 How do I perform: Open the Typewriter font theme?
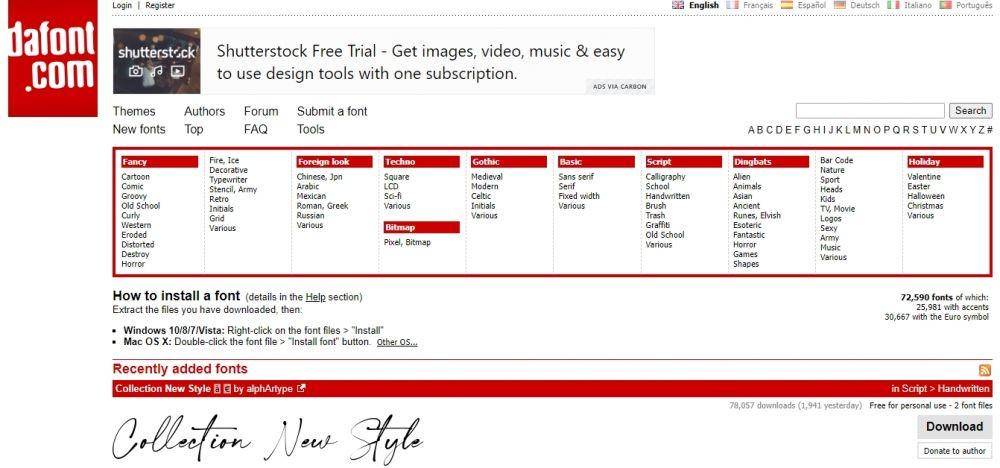click(228, 180)
